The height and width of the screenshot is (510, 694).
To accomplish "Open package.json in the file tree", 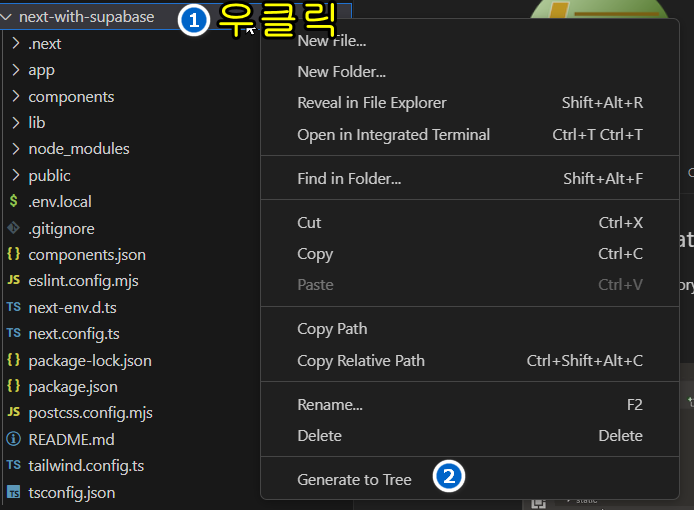I will [73, 386].
